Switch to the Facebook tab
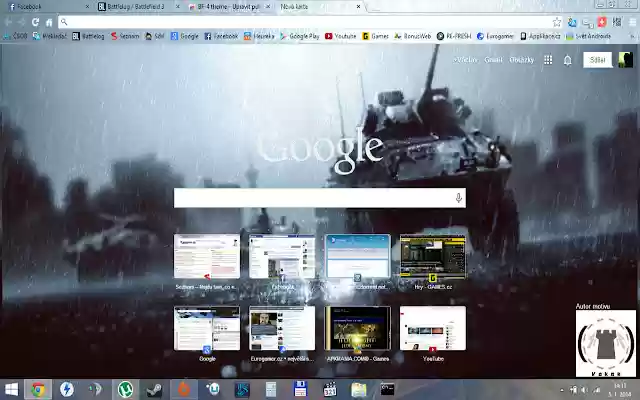 tap(47, 7)
